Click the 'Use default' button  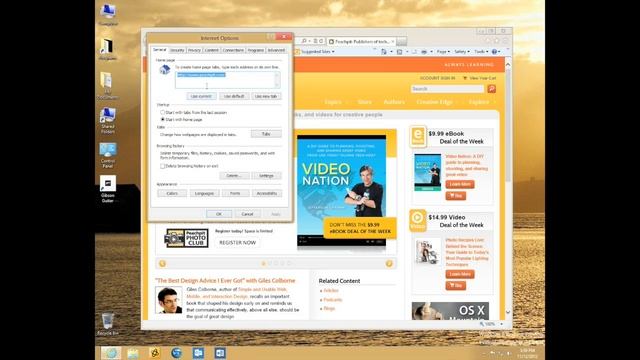click(x=234, y=96)
